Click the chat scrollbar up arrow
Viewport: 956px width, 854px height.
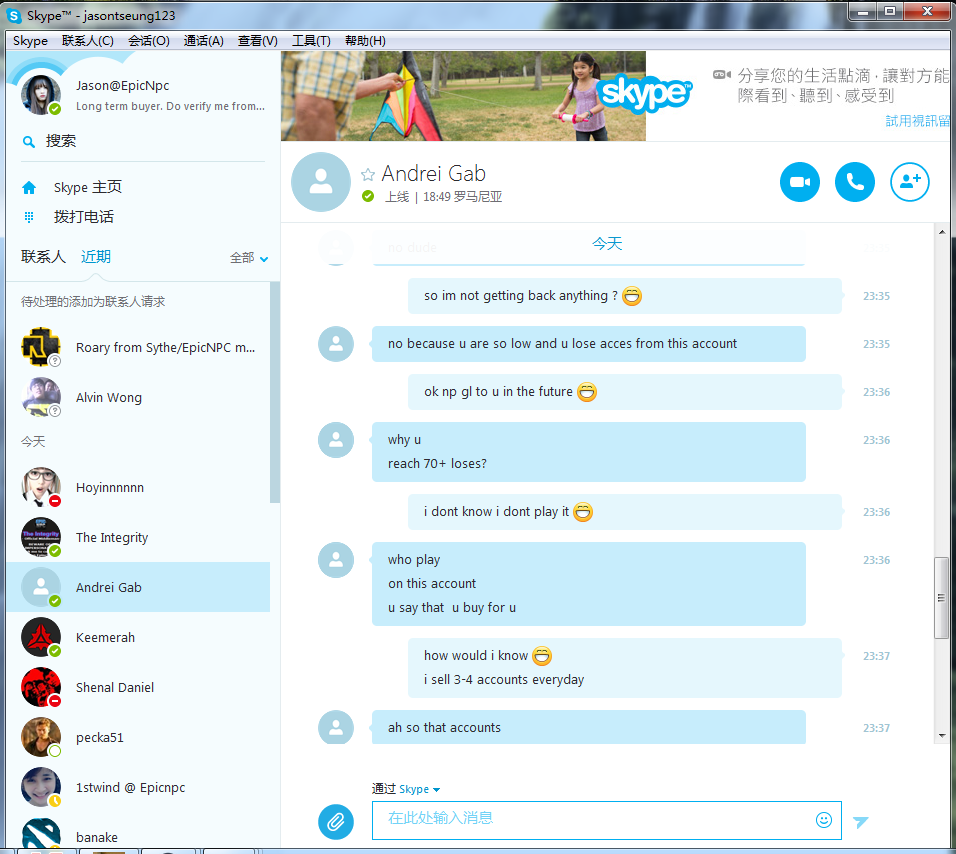942,232
